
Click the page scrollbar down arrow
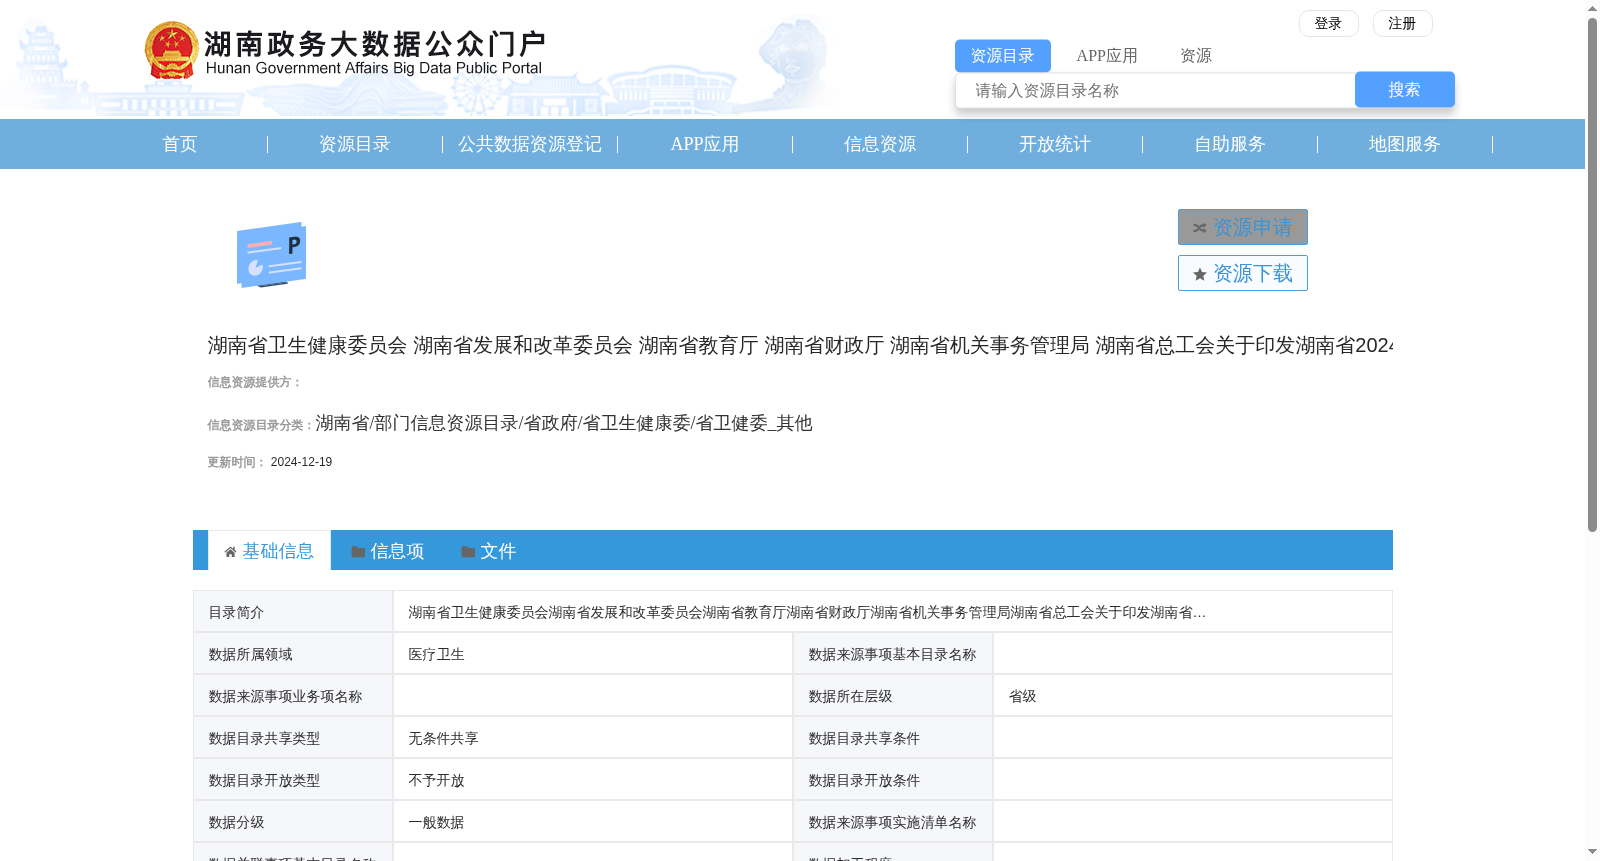(x=1592, y=852)
